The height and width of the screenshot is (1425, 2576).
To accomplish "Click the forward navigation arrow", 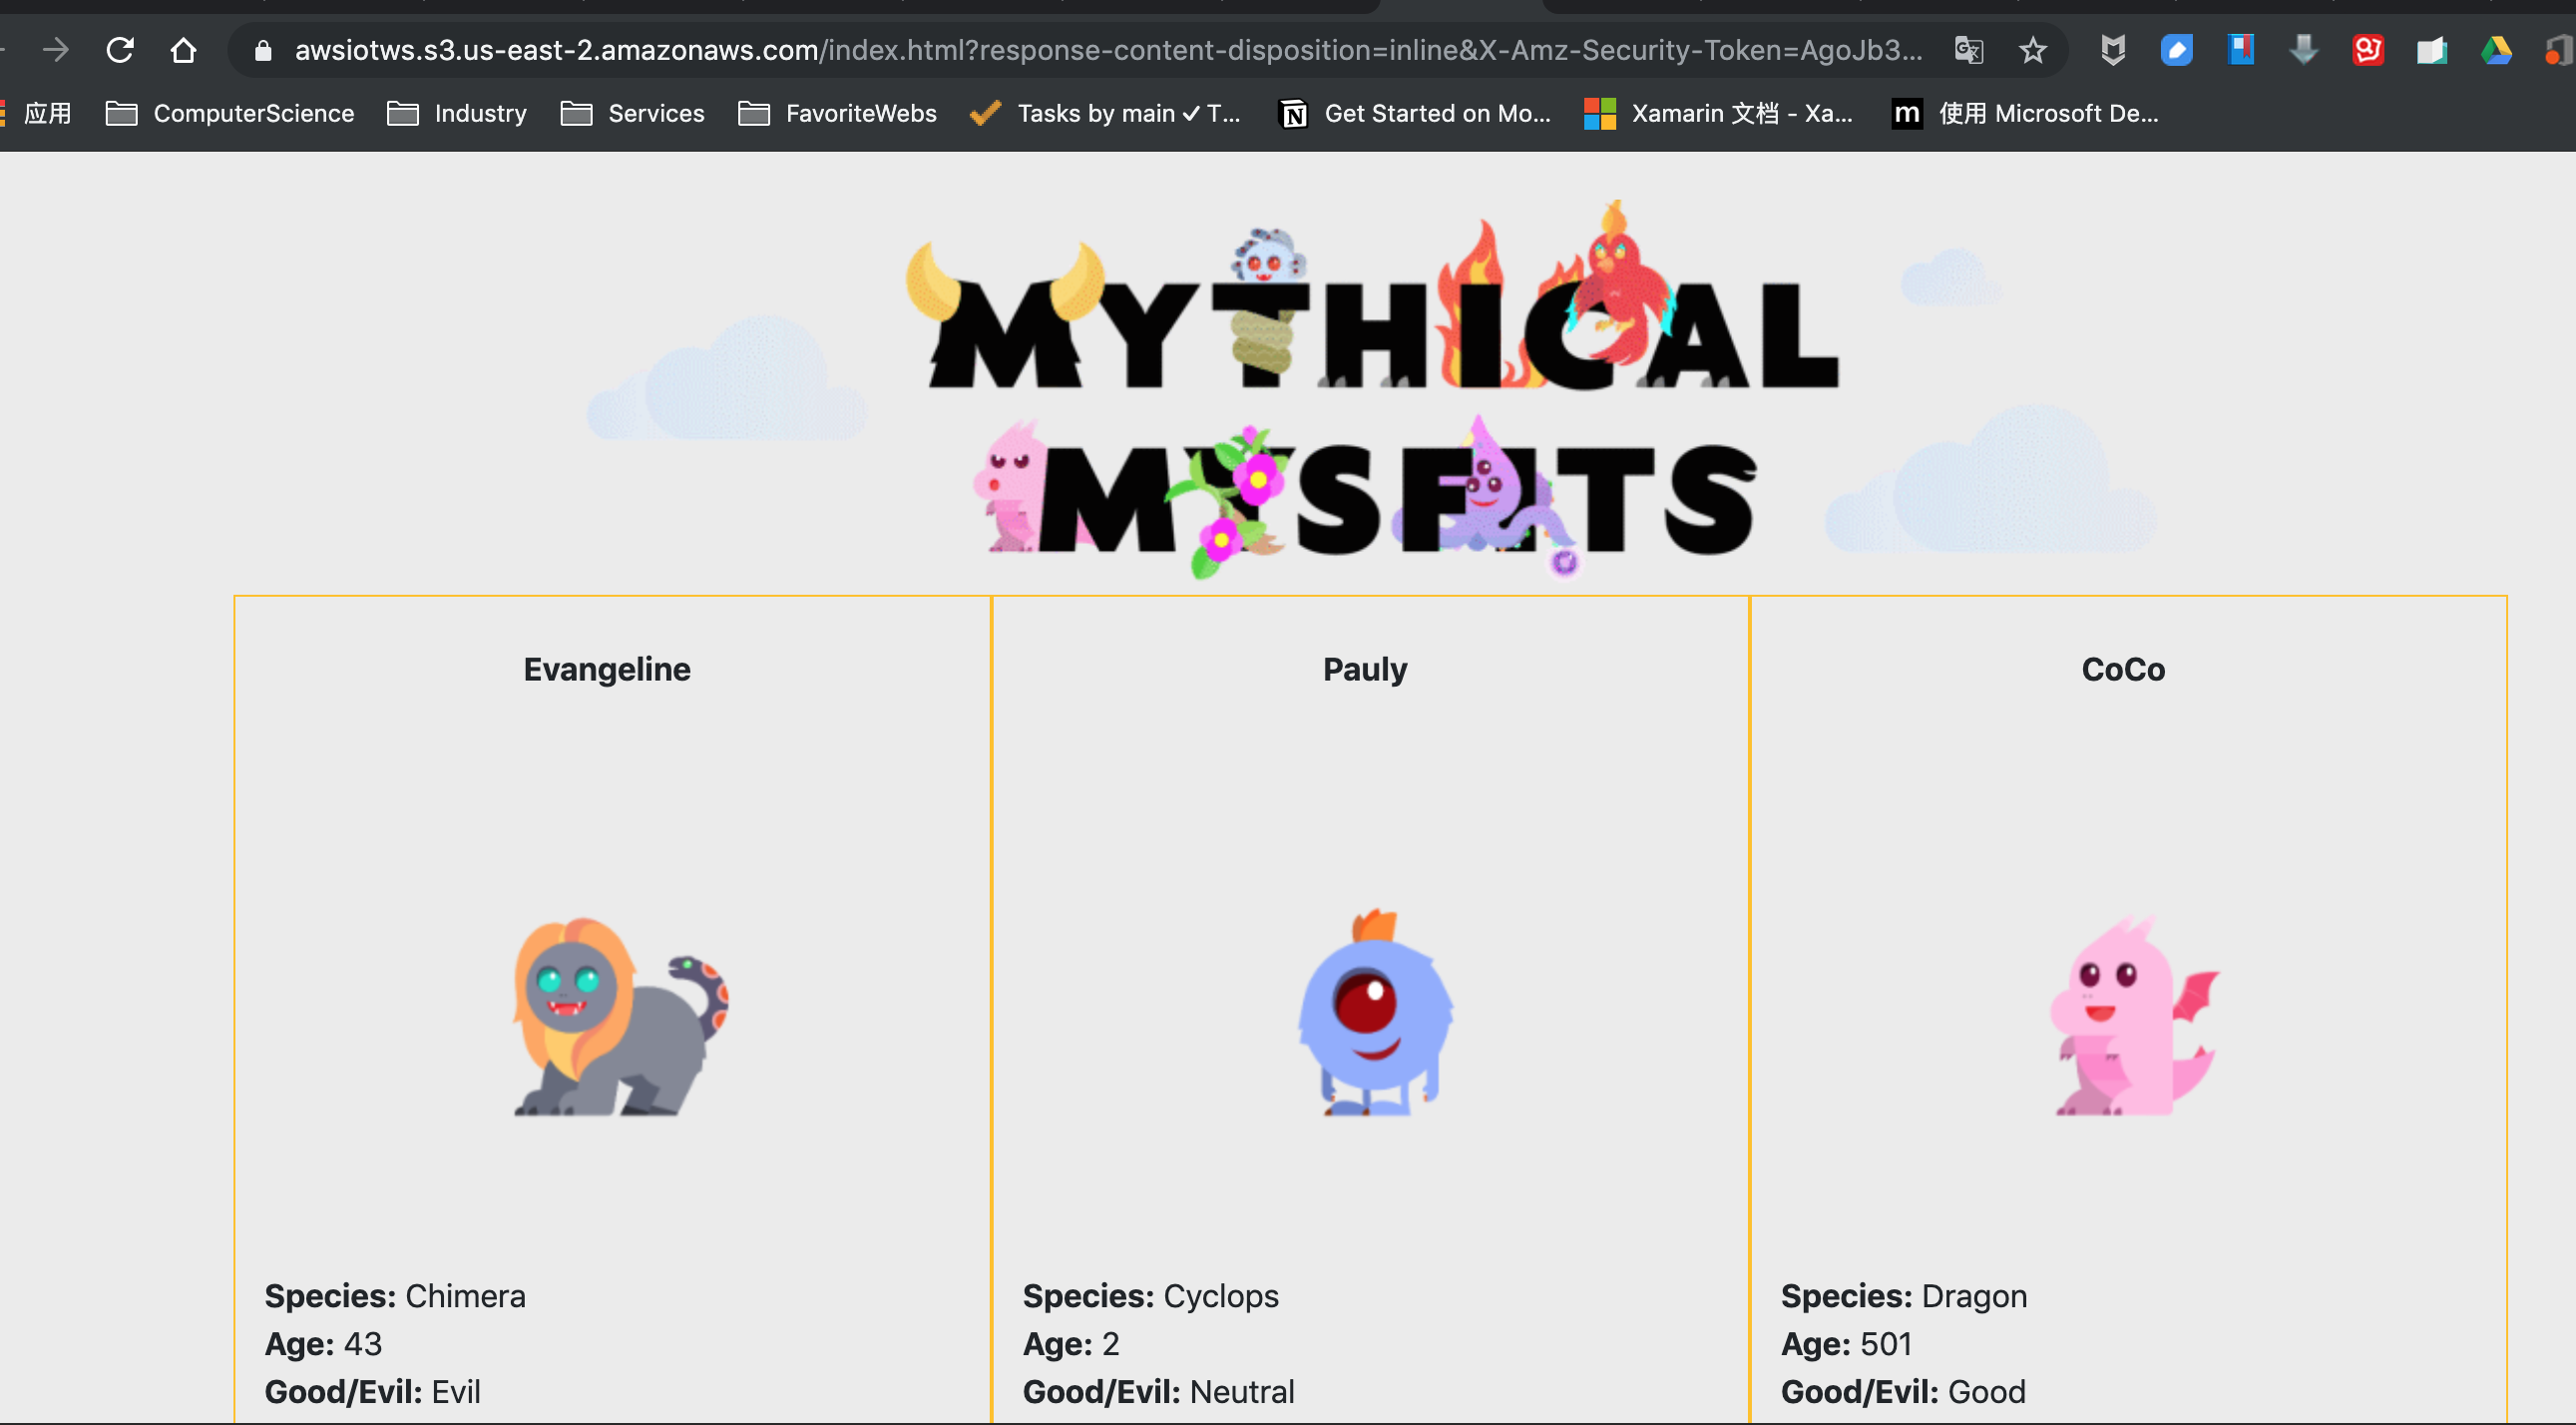I will 56,49.
